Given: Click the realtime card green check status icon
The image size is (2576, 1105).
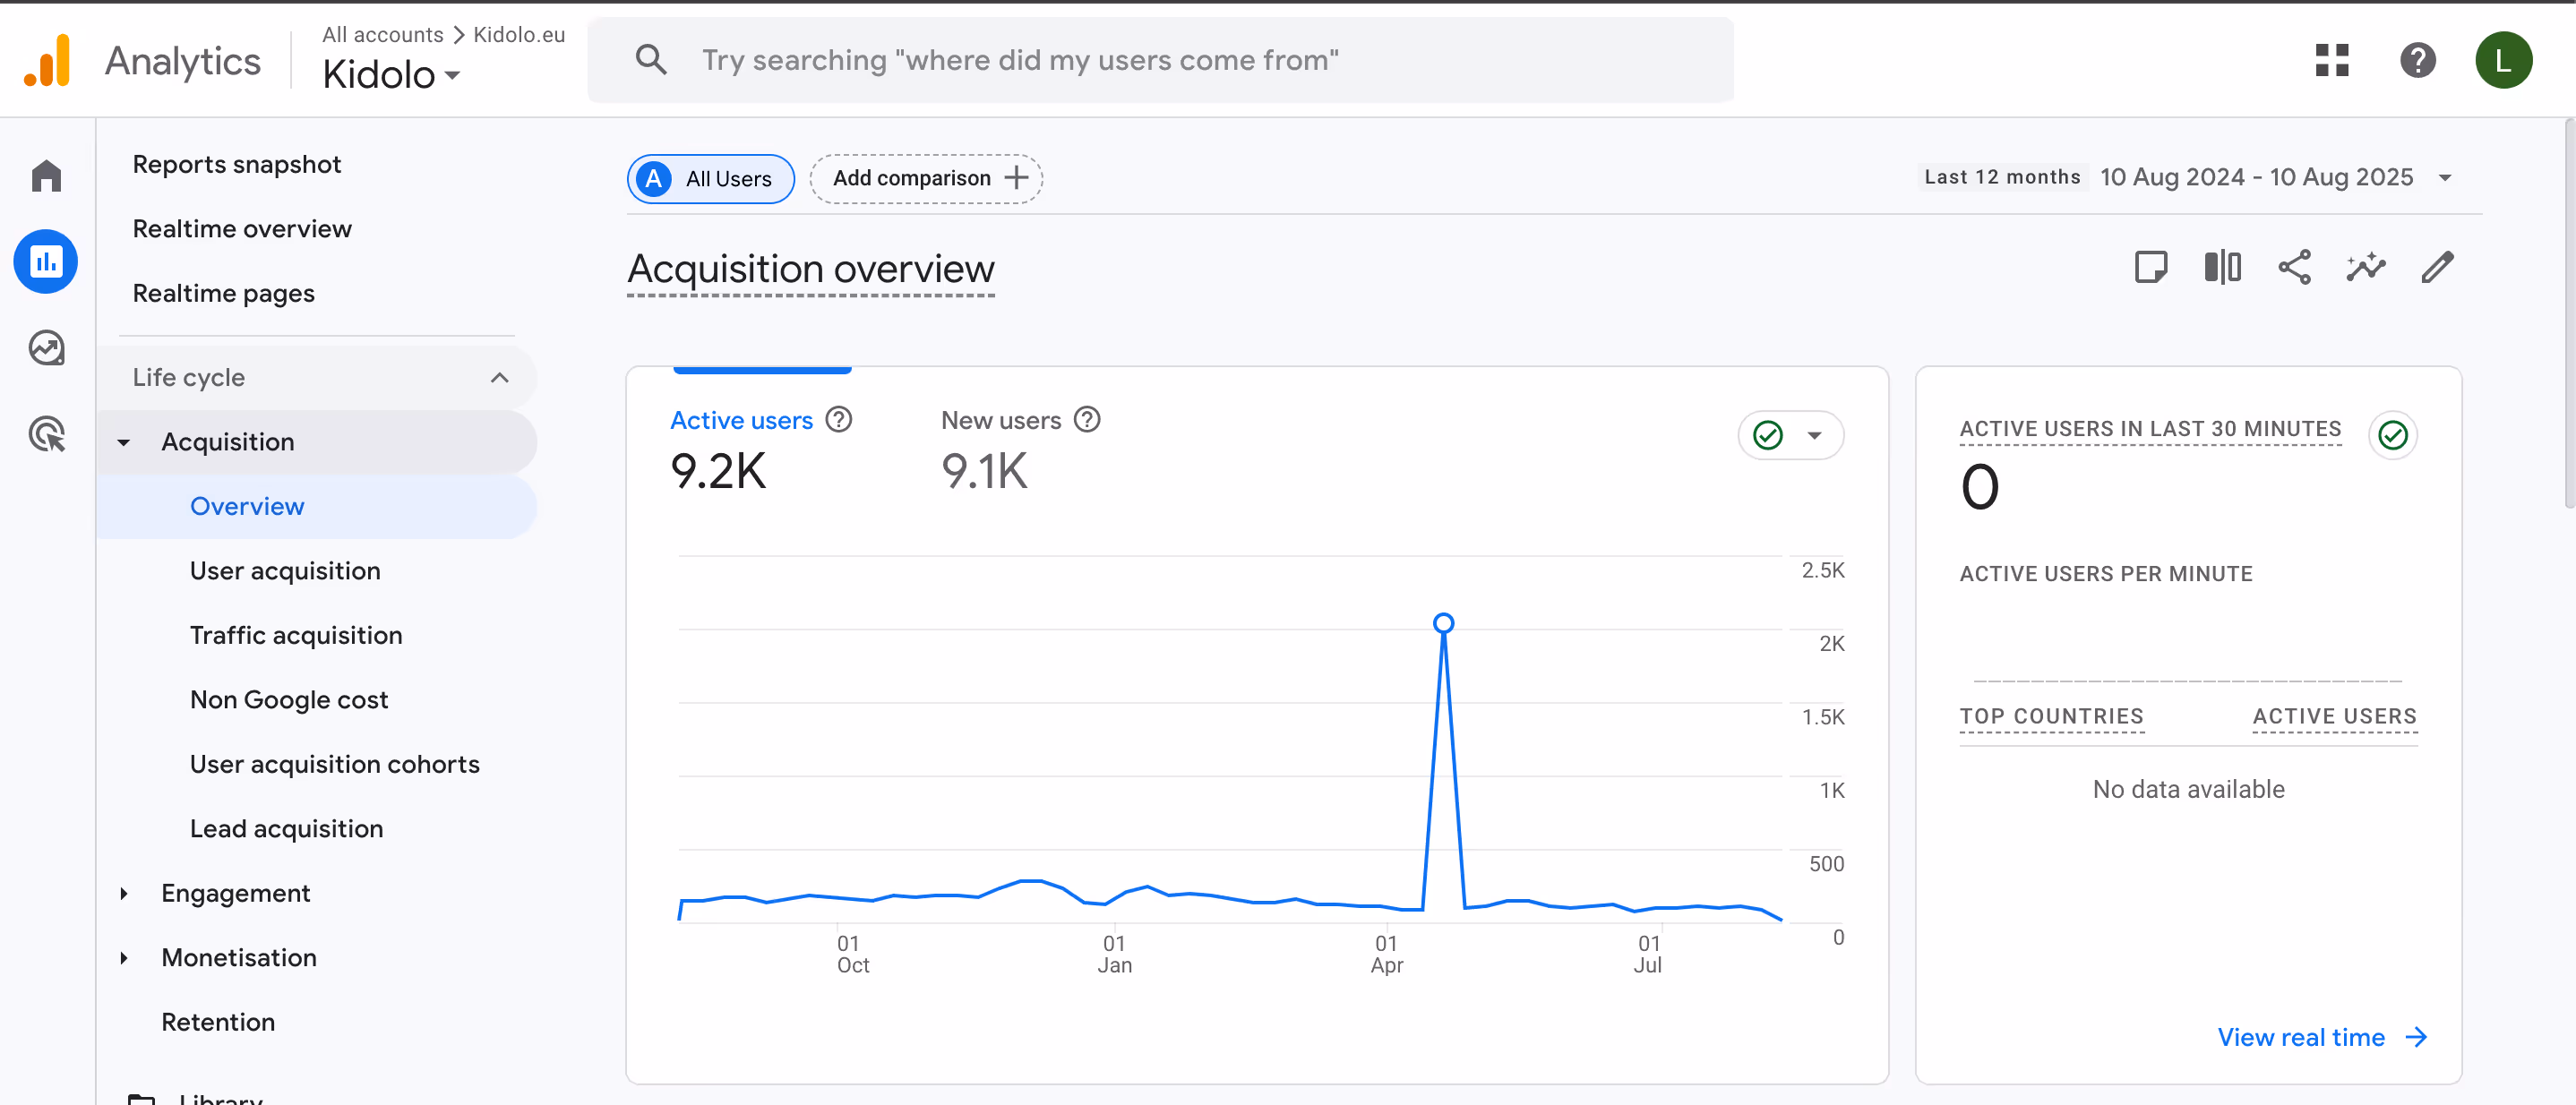Looking at the screenshot, I should coord(2392,435).
